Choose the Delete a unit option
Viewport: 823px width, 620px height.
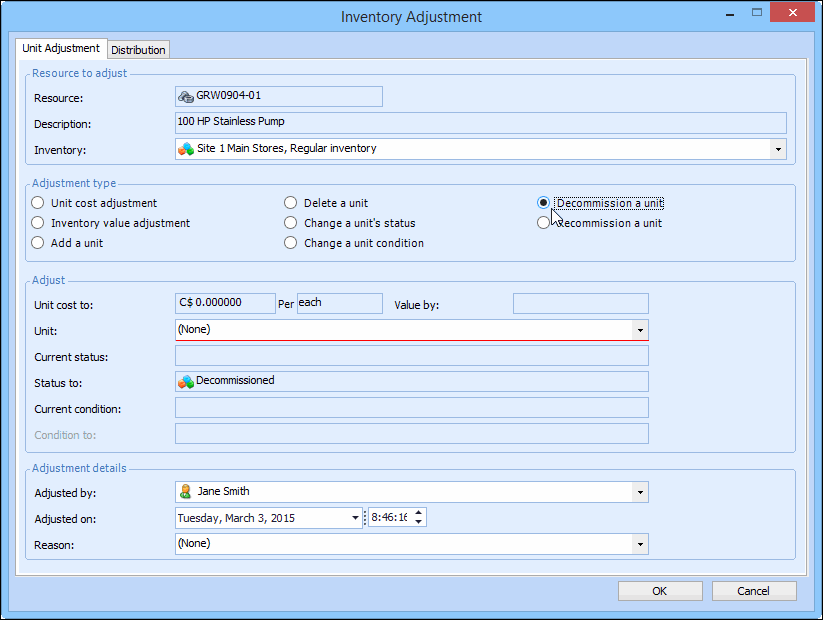click(291, 203)
